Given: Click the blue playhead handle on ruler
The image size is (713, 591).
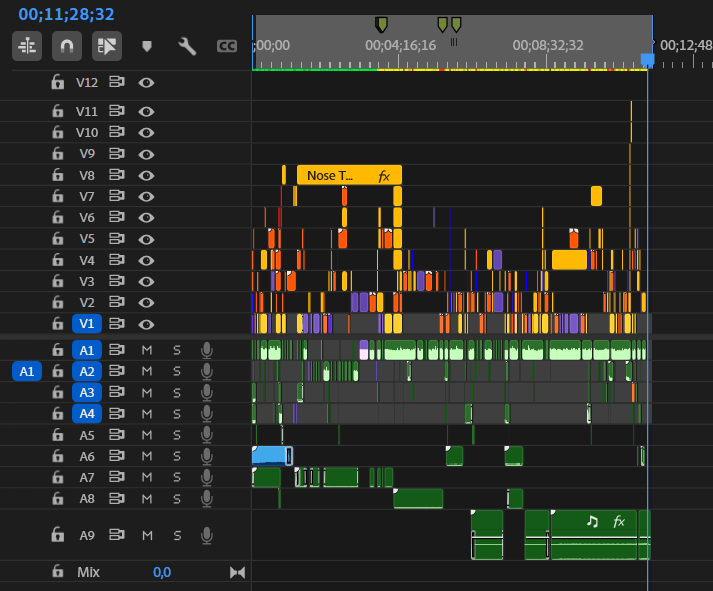Looking at the screenshot, I should pyautogui.click(x=648, y=60).
